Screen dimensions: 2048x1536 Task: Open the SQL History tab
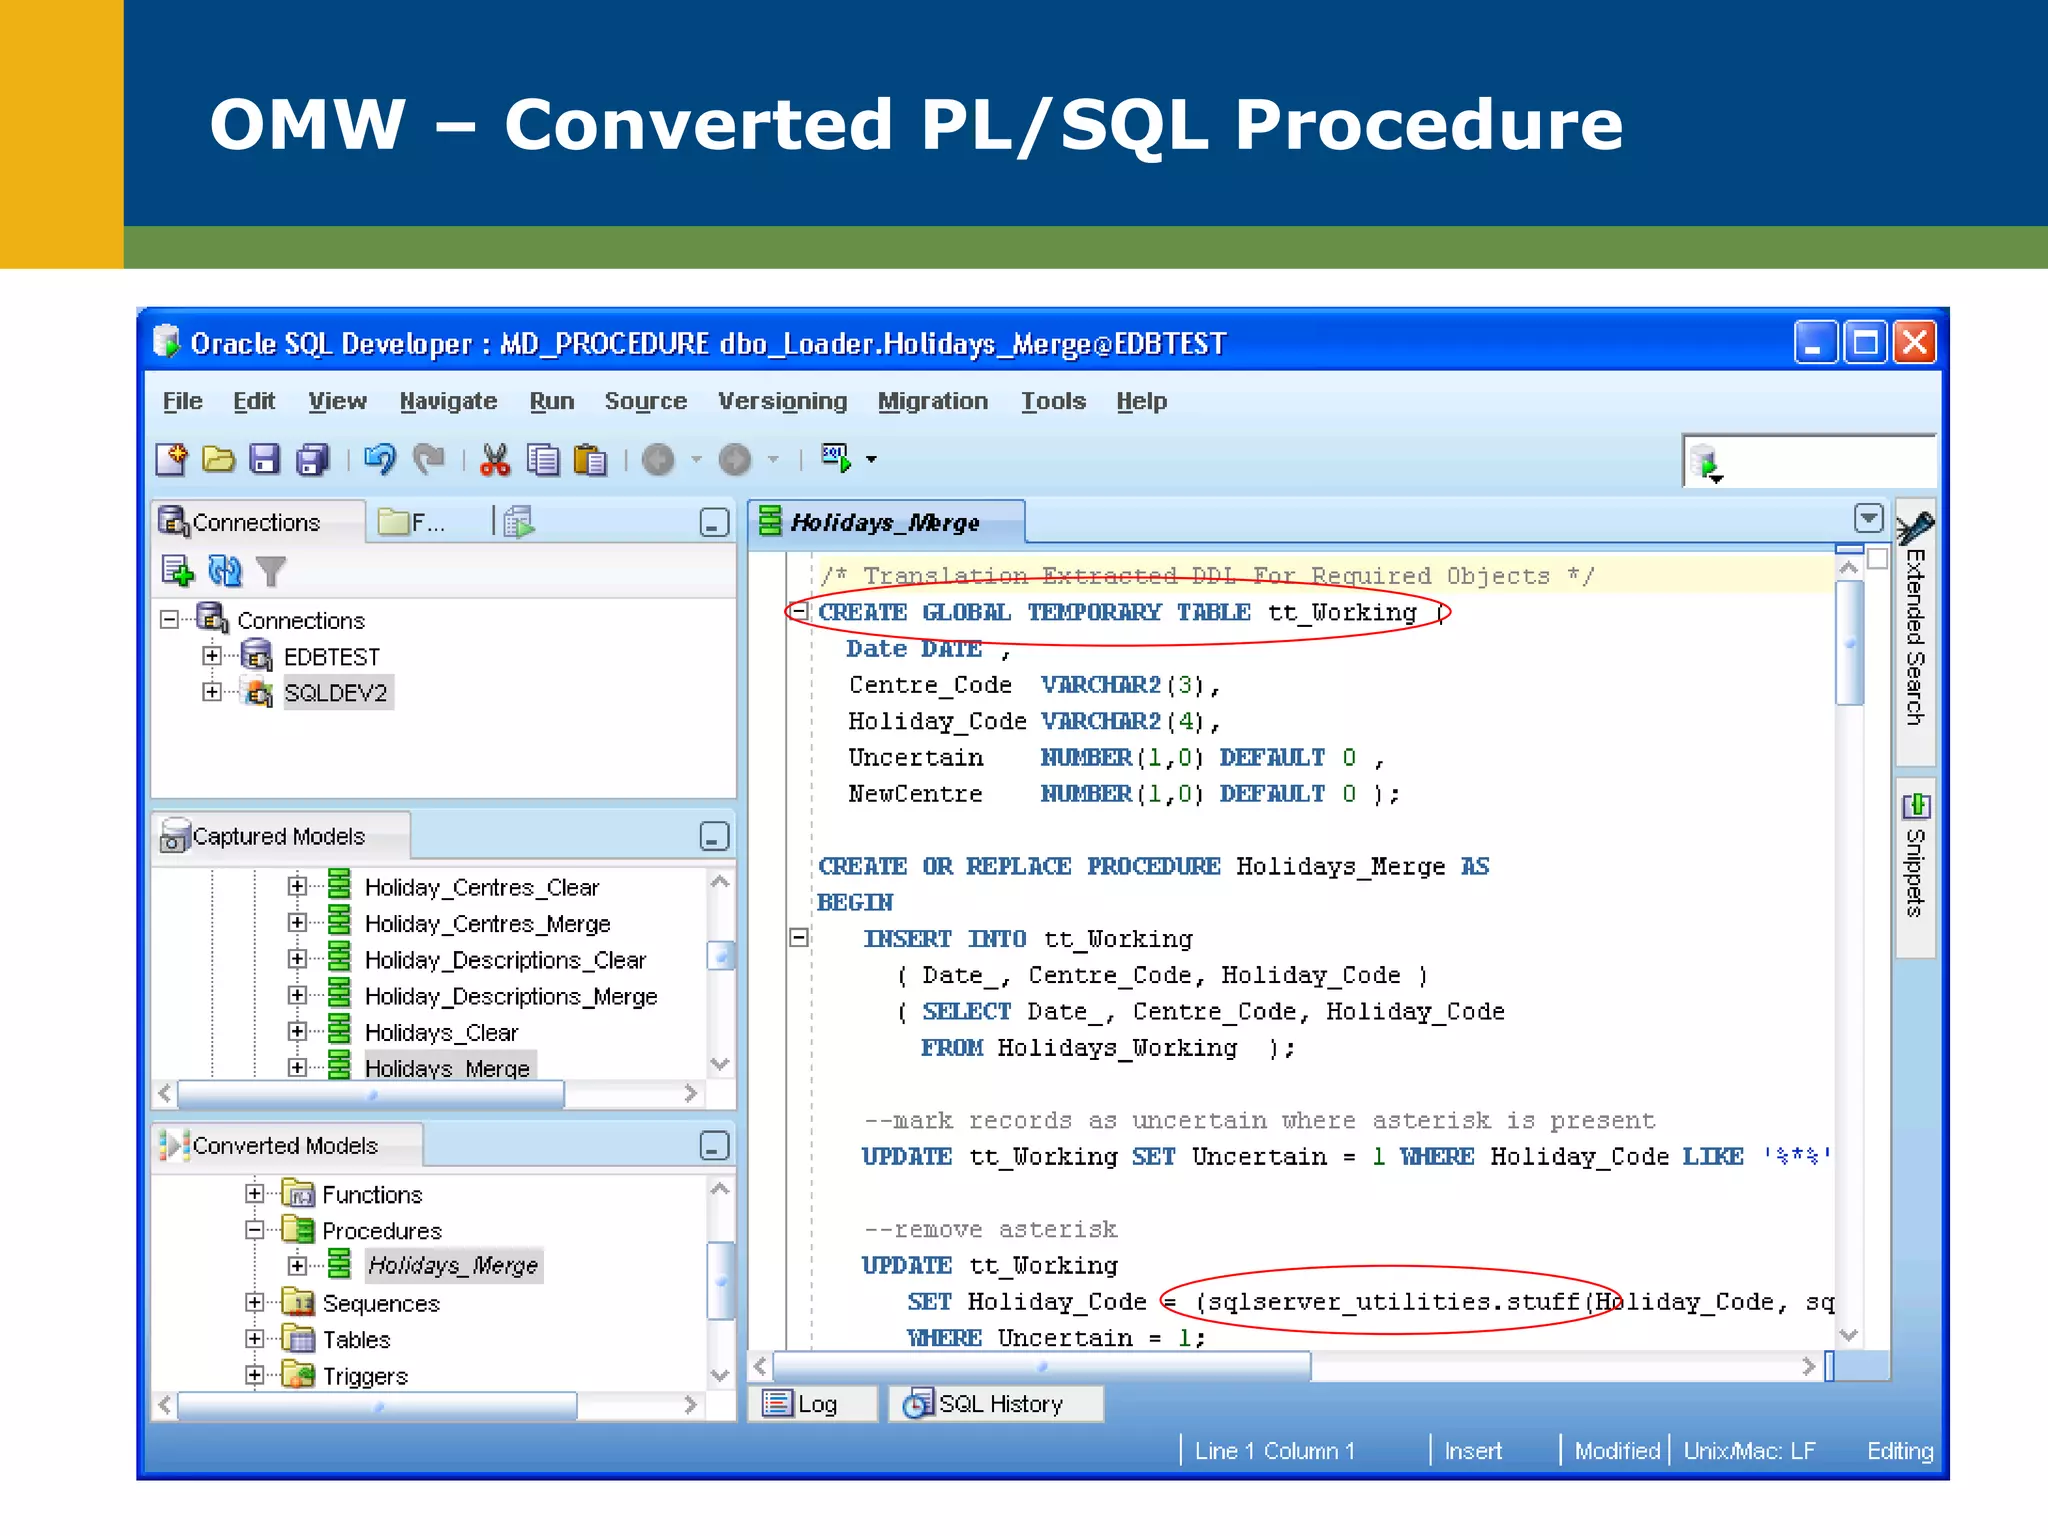point(996,1404)
